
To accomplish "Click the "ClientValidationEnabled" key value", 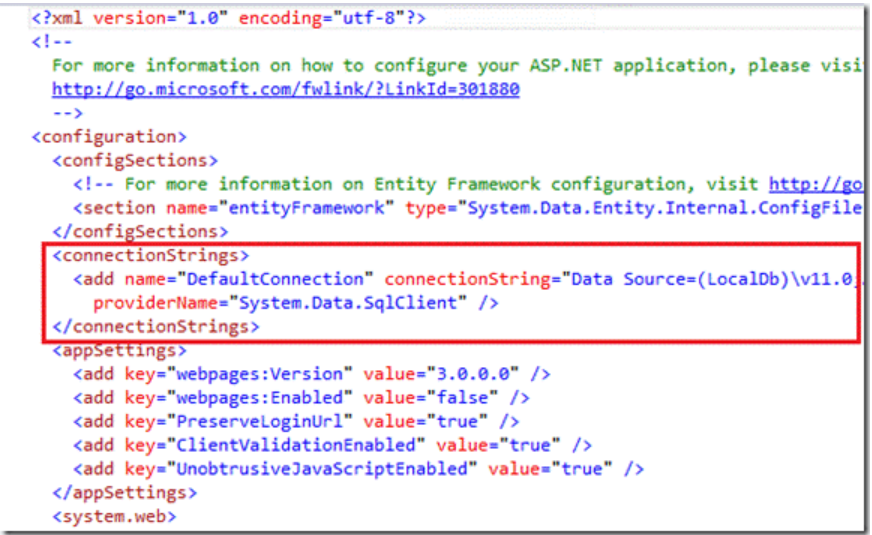I will click(x=292, y=445).
